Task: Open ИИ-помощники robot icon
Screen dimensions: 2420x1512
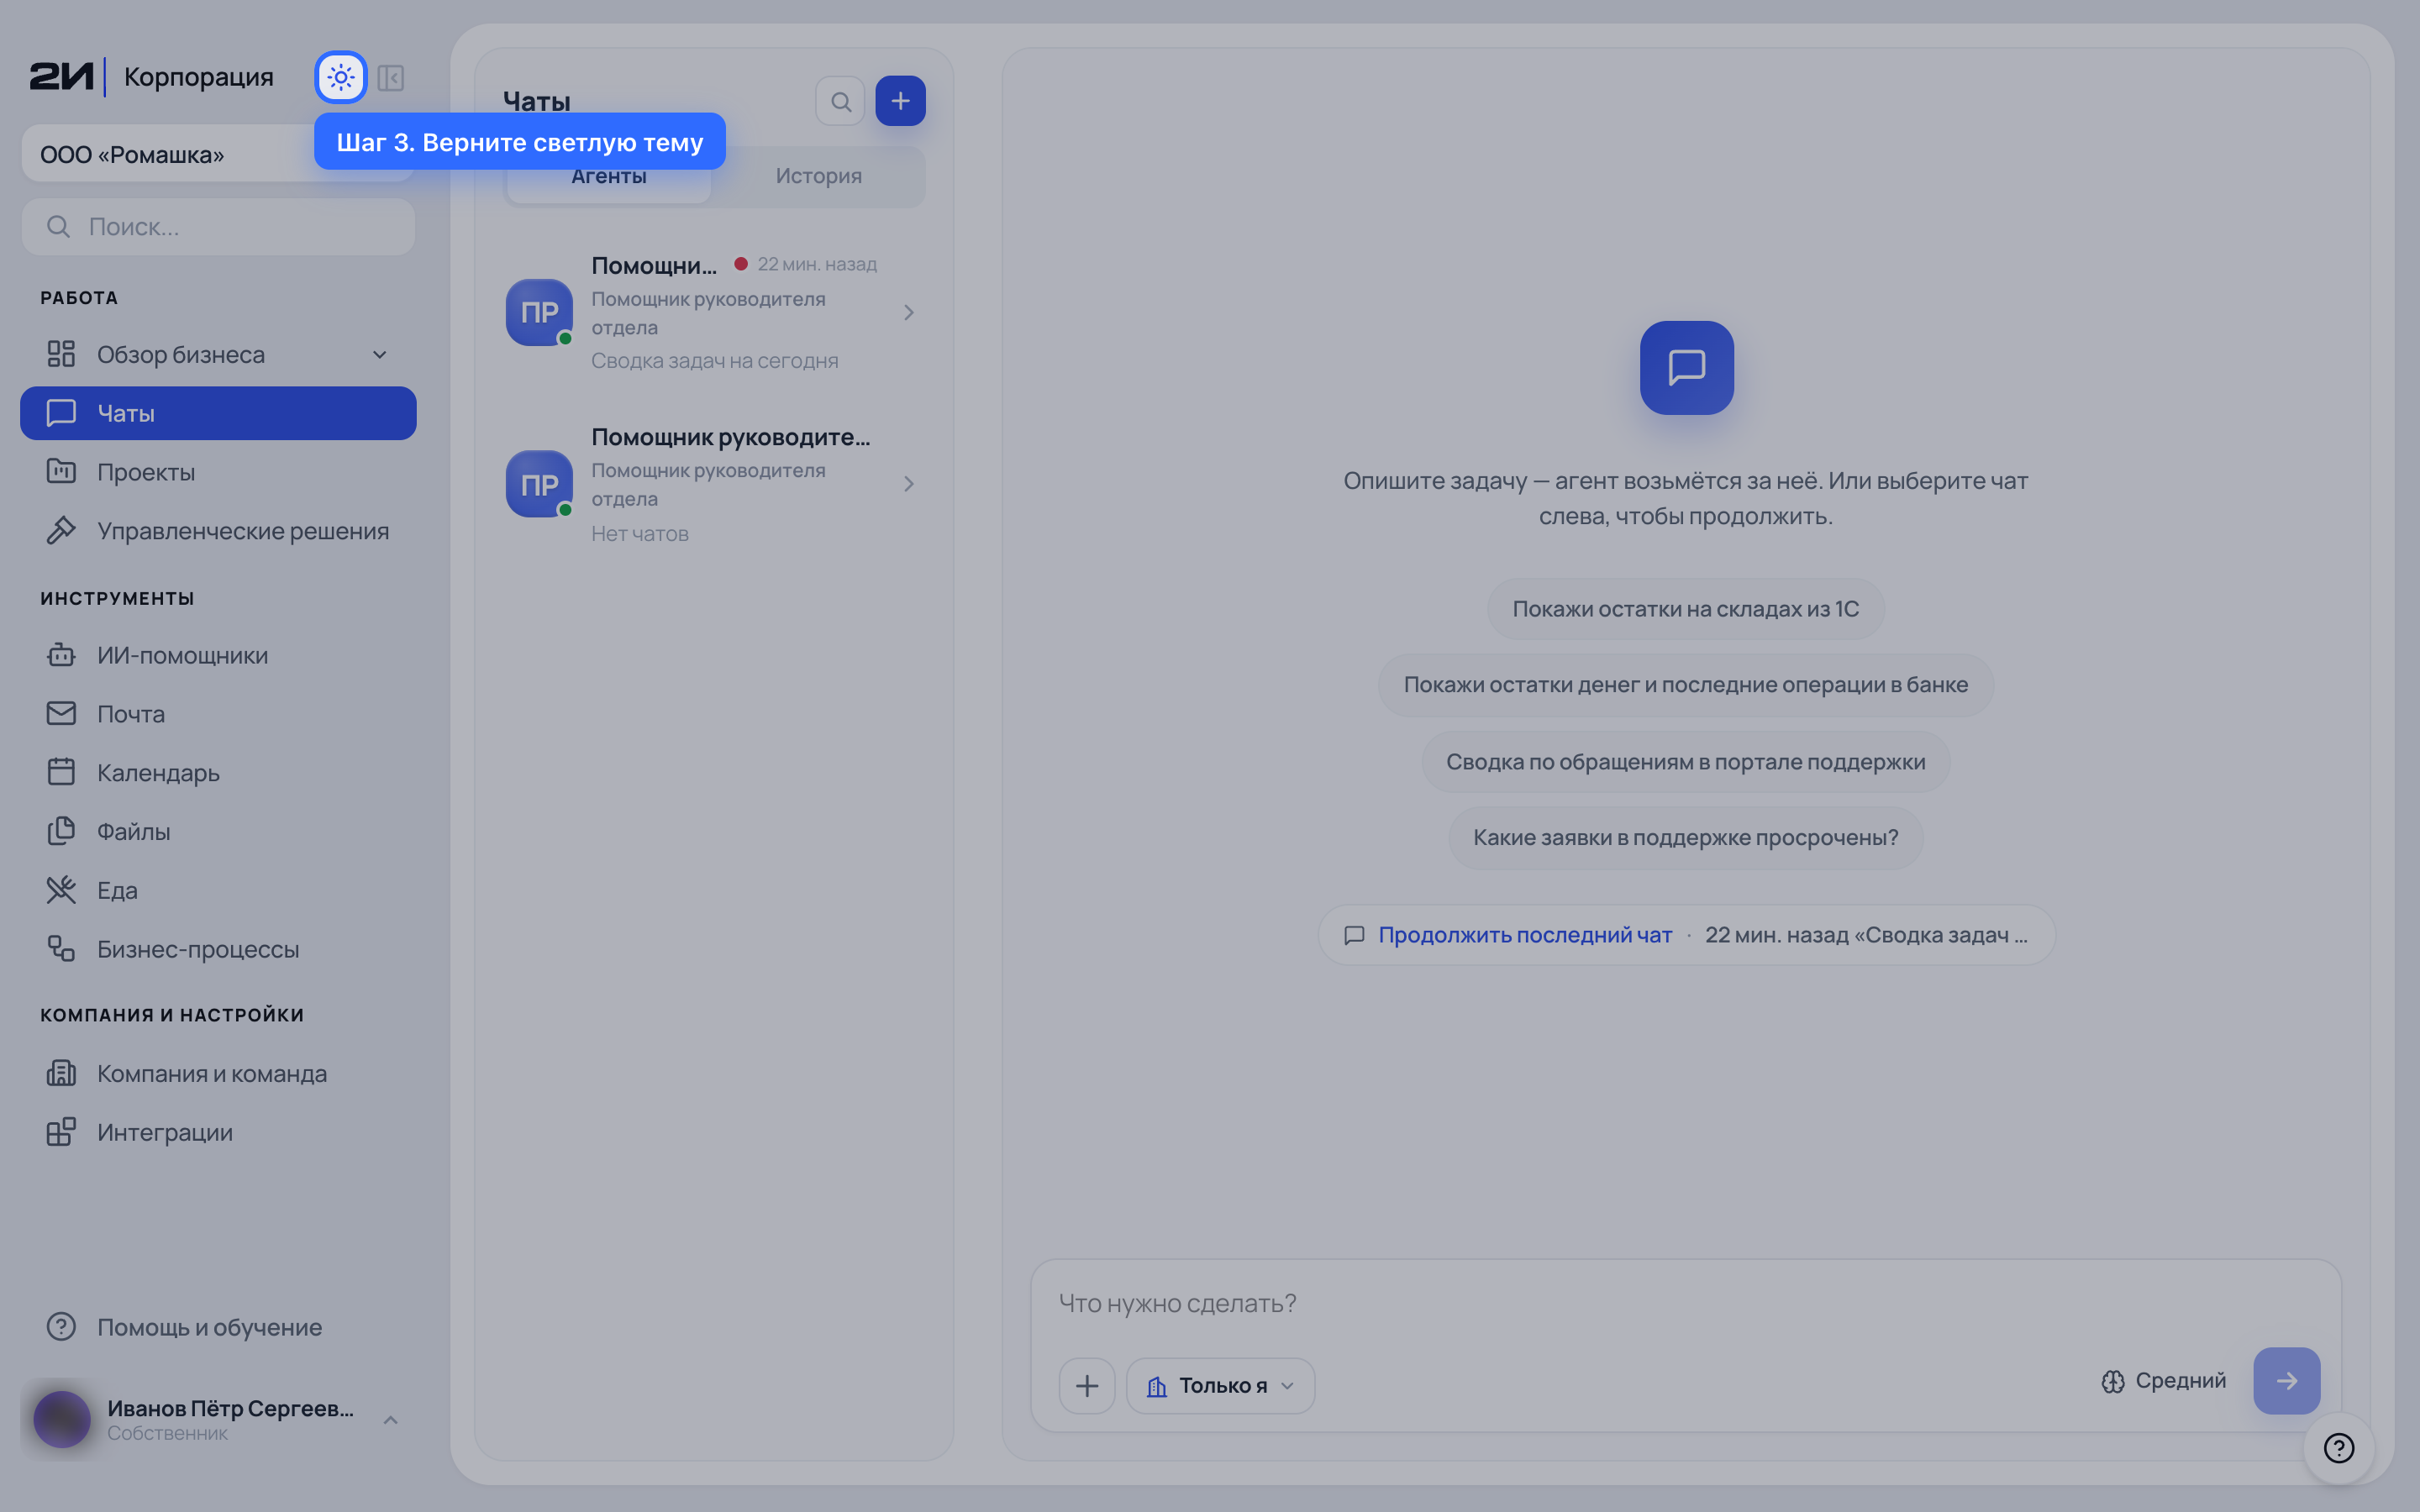Action: click(61, 655)
